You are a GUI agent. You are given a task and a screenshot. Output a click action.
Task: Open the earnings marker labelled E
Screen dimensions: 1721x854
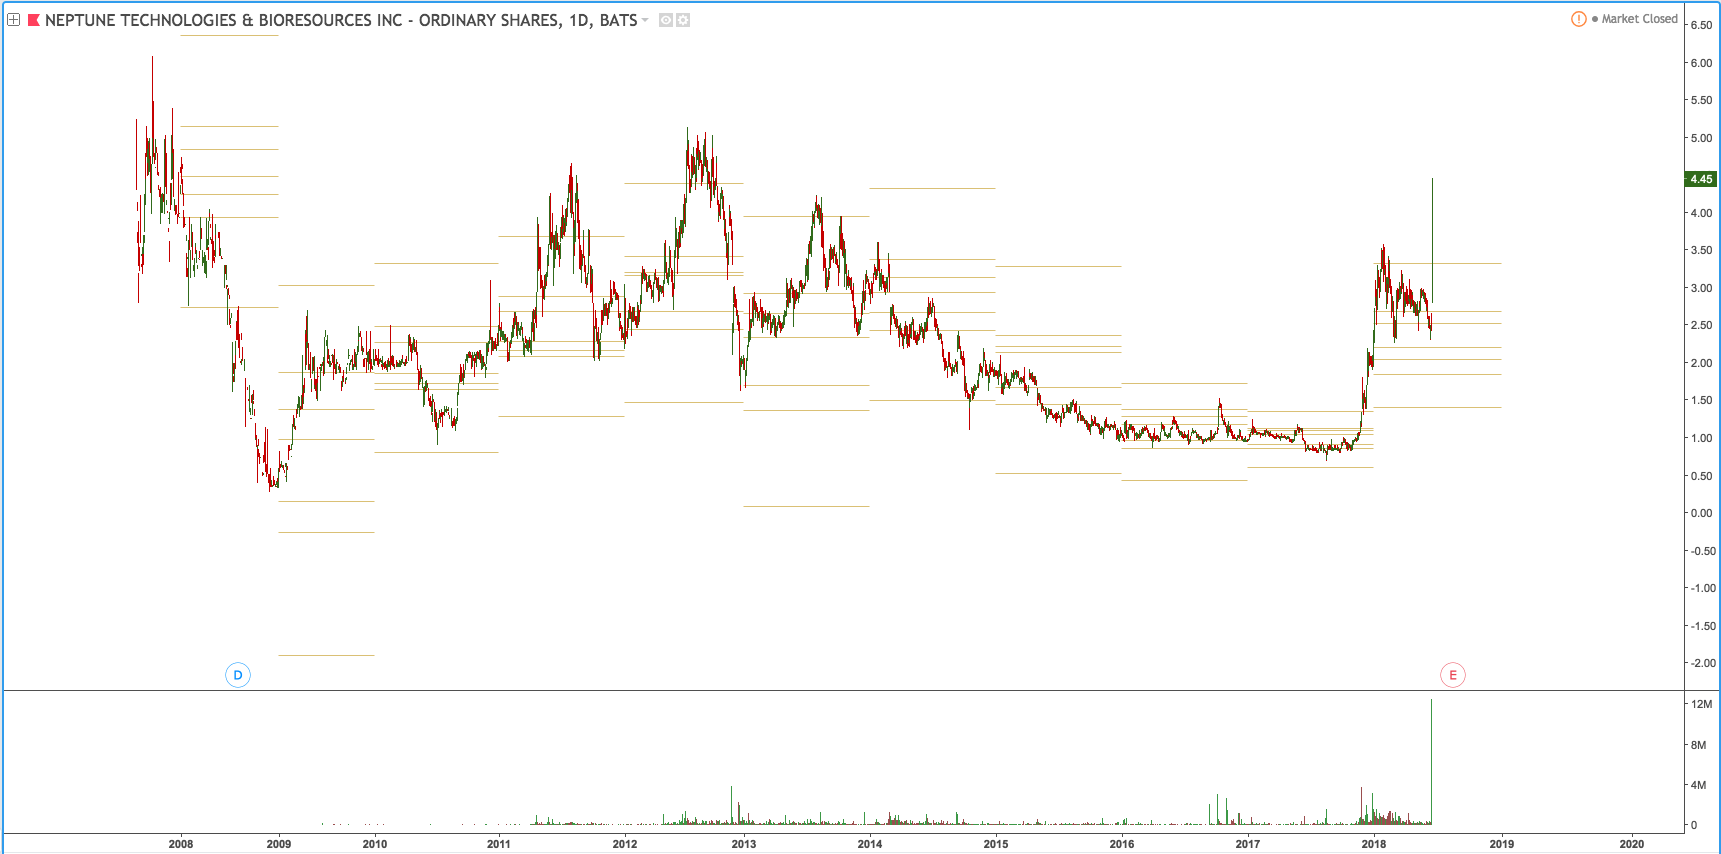tap(1453, 675)
